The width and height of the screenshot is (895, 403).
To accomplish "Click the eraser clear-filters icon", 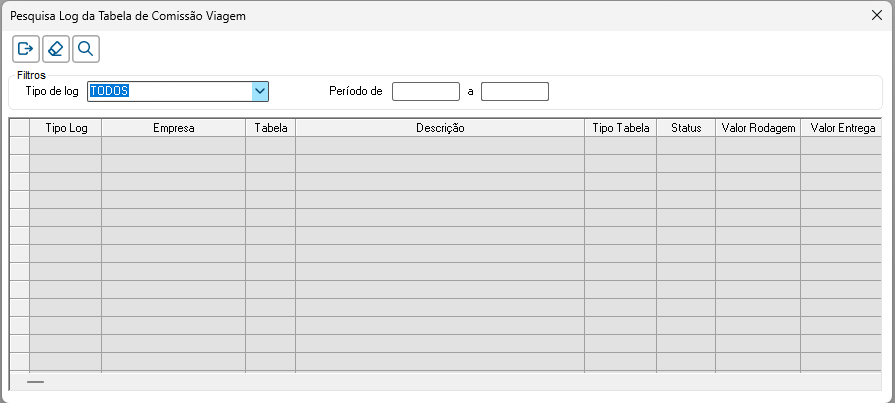I will (56, 48).
